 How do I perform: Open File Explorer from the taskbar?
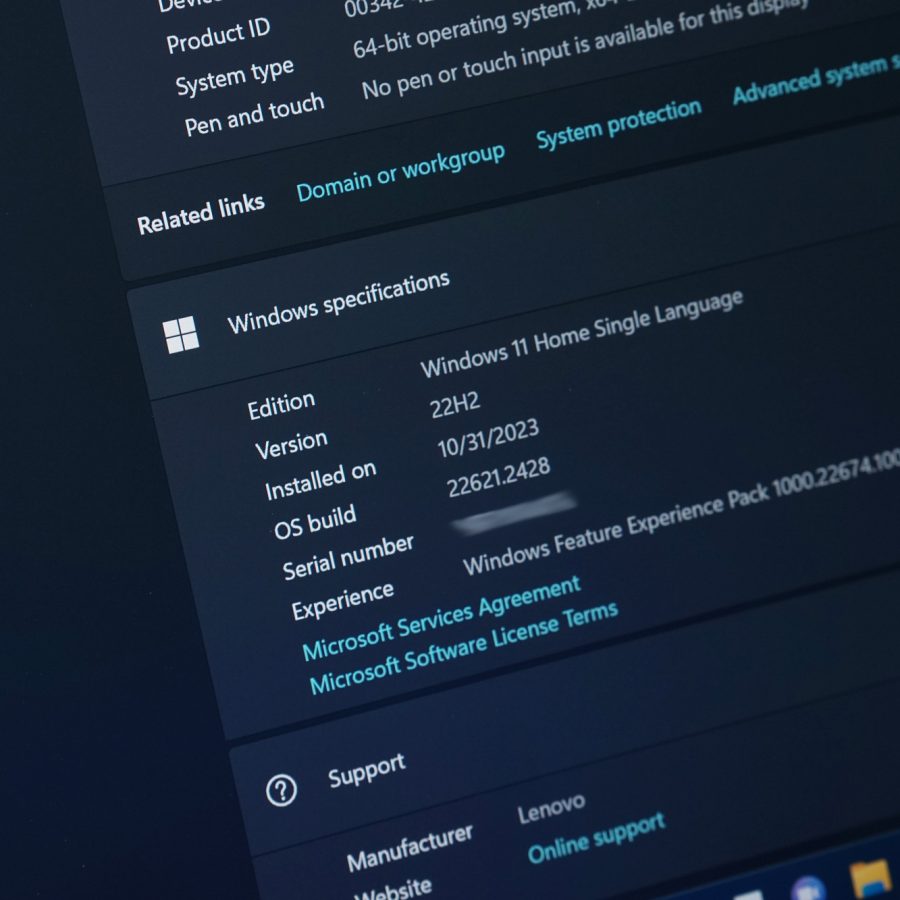coord(871,880)
